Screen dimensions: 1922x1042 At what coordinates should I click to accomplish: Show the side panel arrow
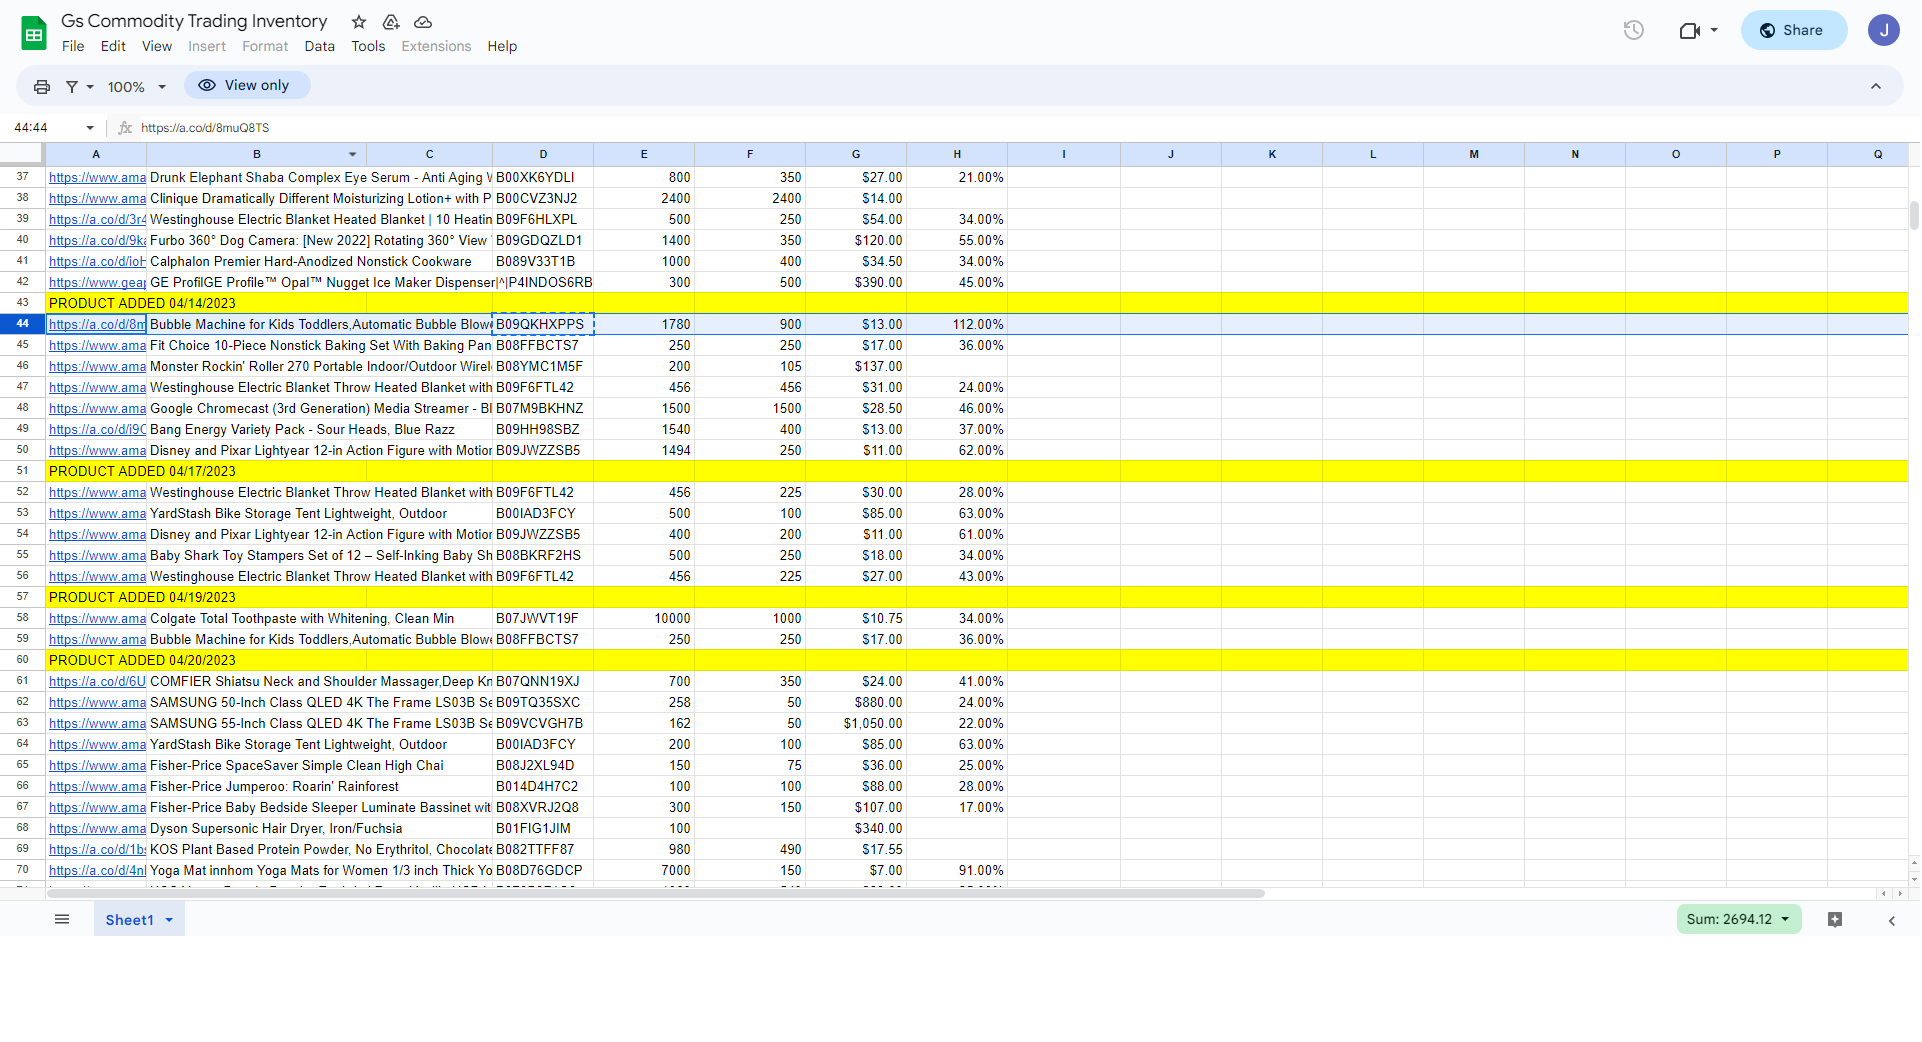click(x=1891, y=920)
